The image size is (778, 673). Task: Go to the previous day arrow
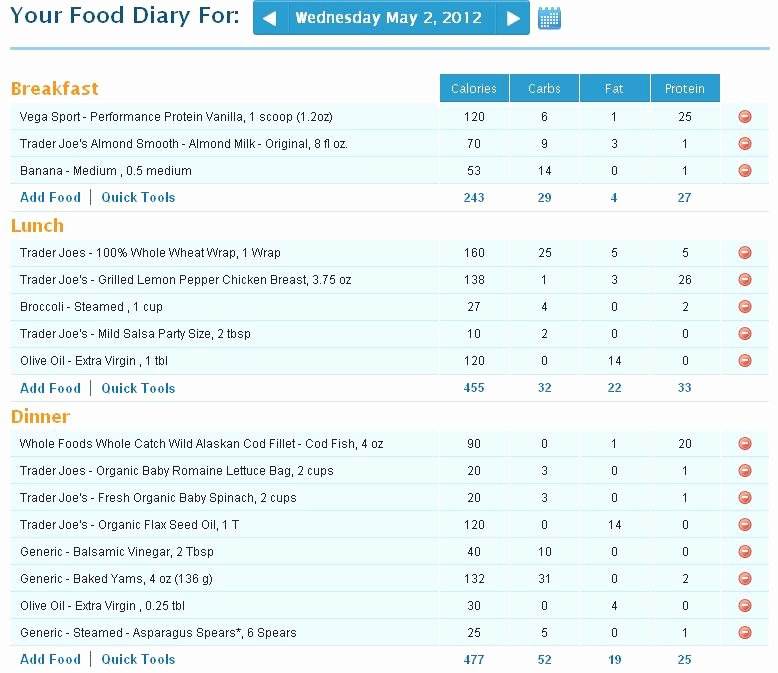269,18
